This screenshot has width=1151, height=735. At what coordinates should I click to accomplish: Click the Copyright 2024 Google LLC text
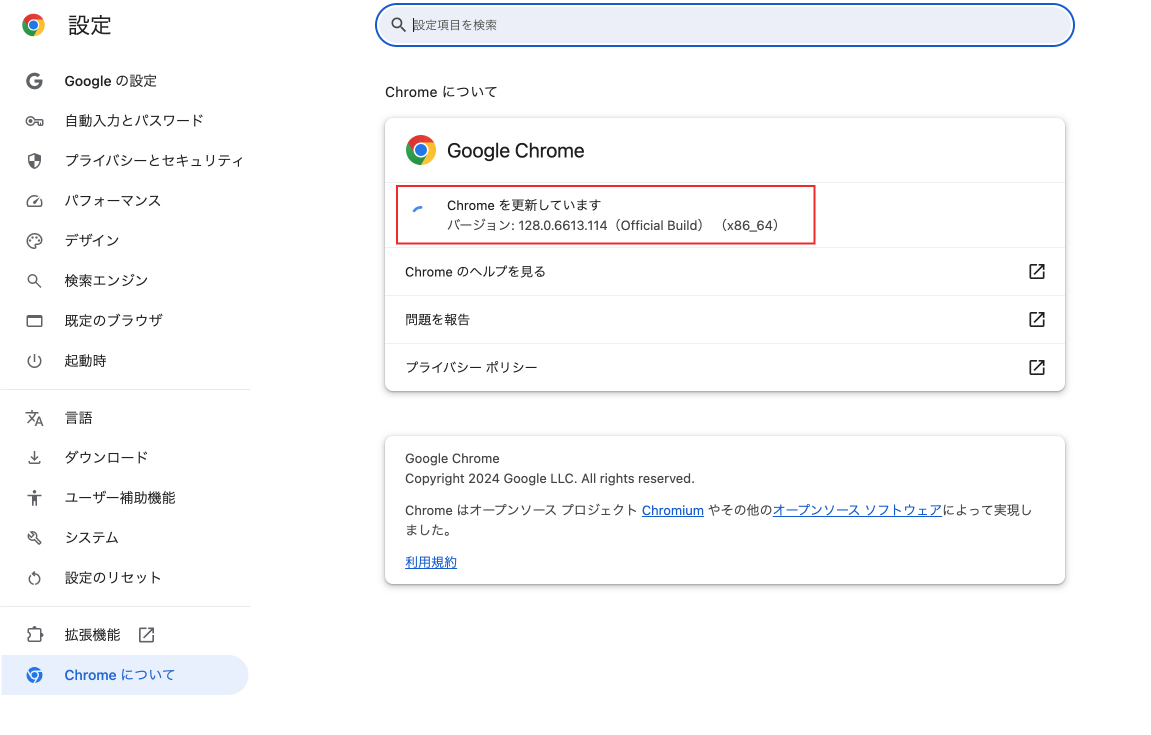tap(549, 479)
